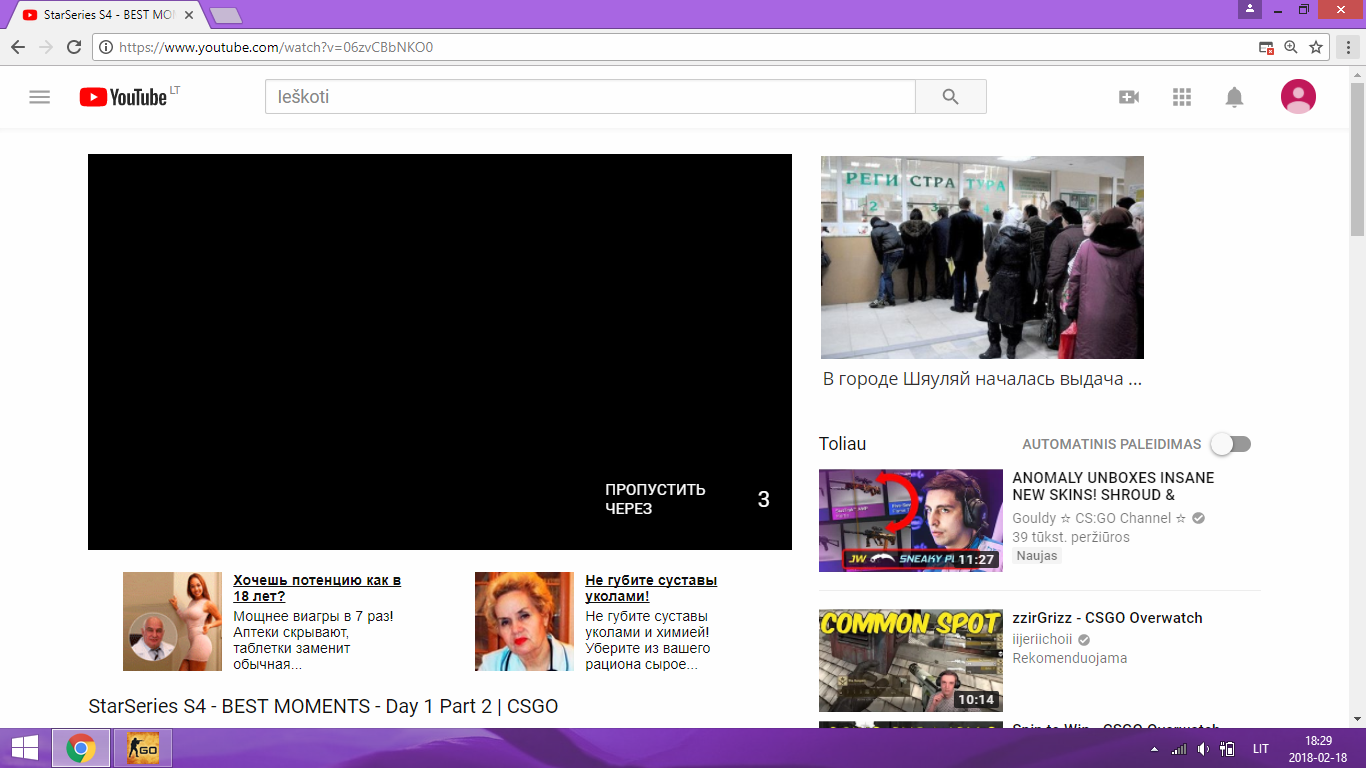Image resolution: width=1366 pixels, height=768 pixels.
Task: View site info via the lock icon
Action: pos(107,47)
